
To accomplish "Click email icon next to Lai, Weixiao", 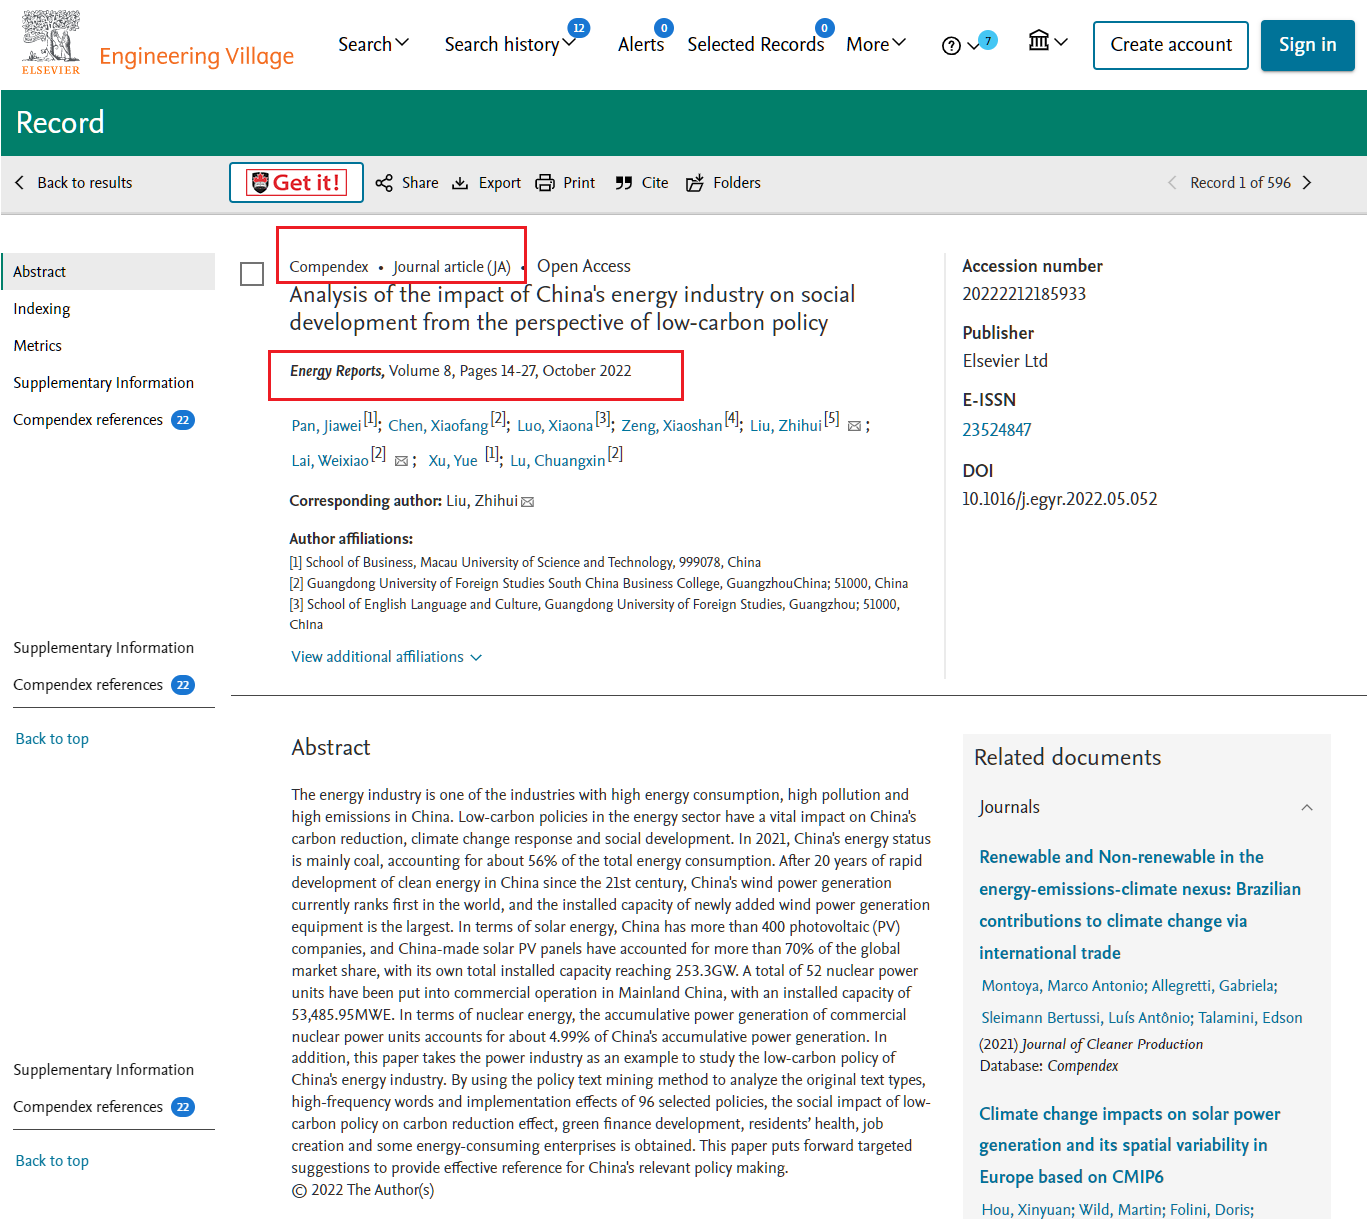I will coord(401,461).
